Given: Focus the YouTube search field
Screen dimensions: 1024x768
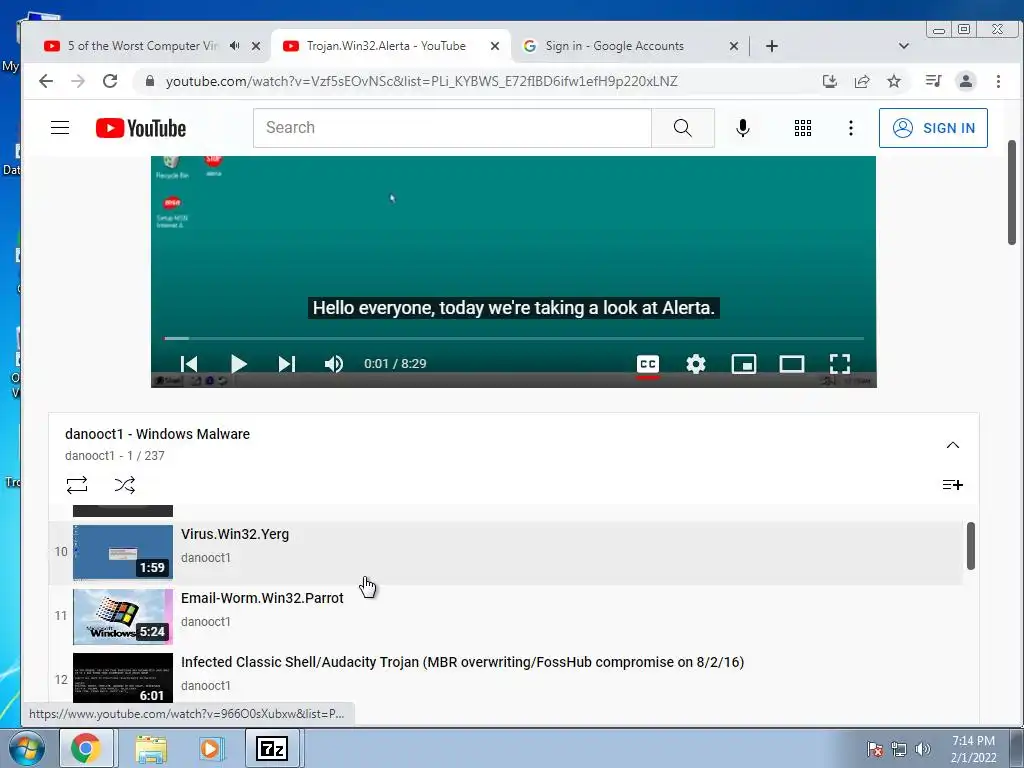Looking at the screenshot, I should pos(452,128).
